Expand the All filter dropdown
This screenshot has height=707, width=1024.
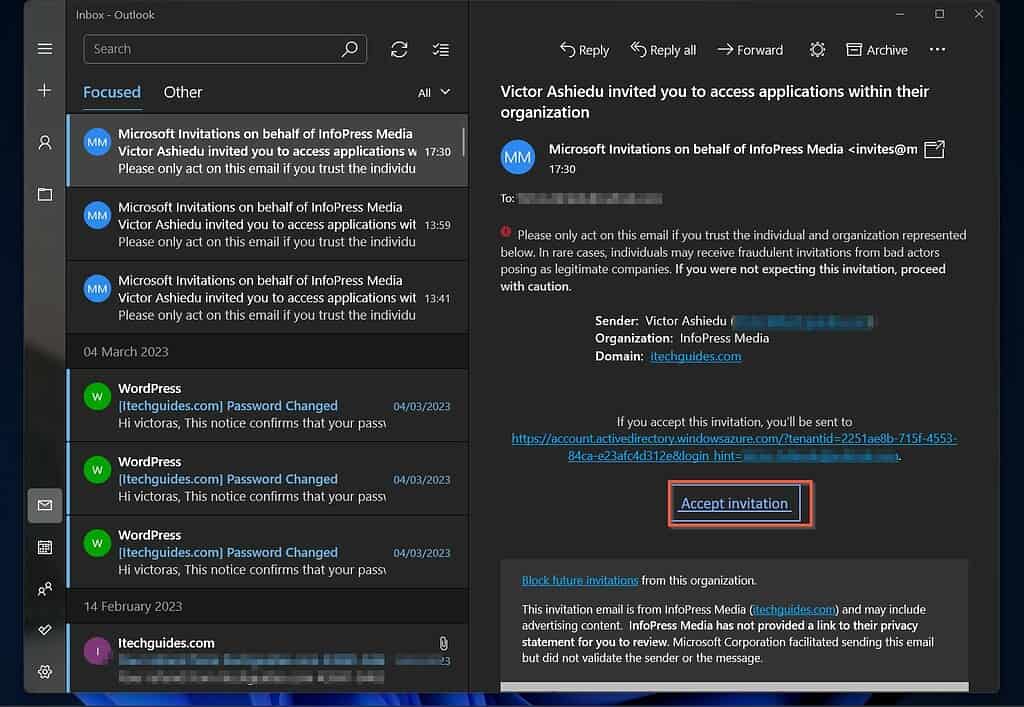tap(434, 93)
